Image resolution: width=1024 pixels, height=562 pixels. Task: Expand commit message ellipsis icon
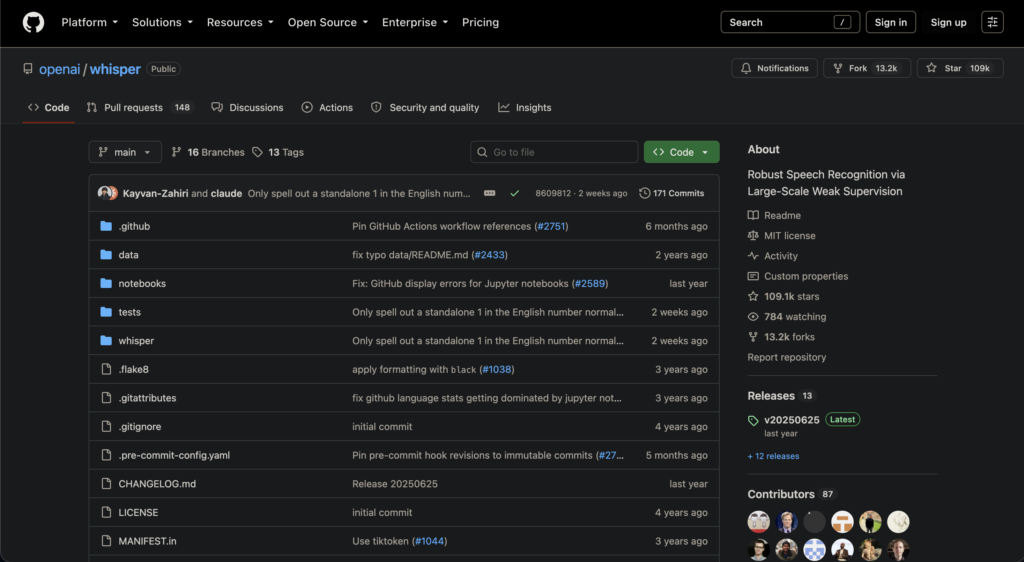(489, 193)
